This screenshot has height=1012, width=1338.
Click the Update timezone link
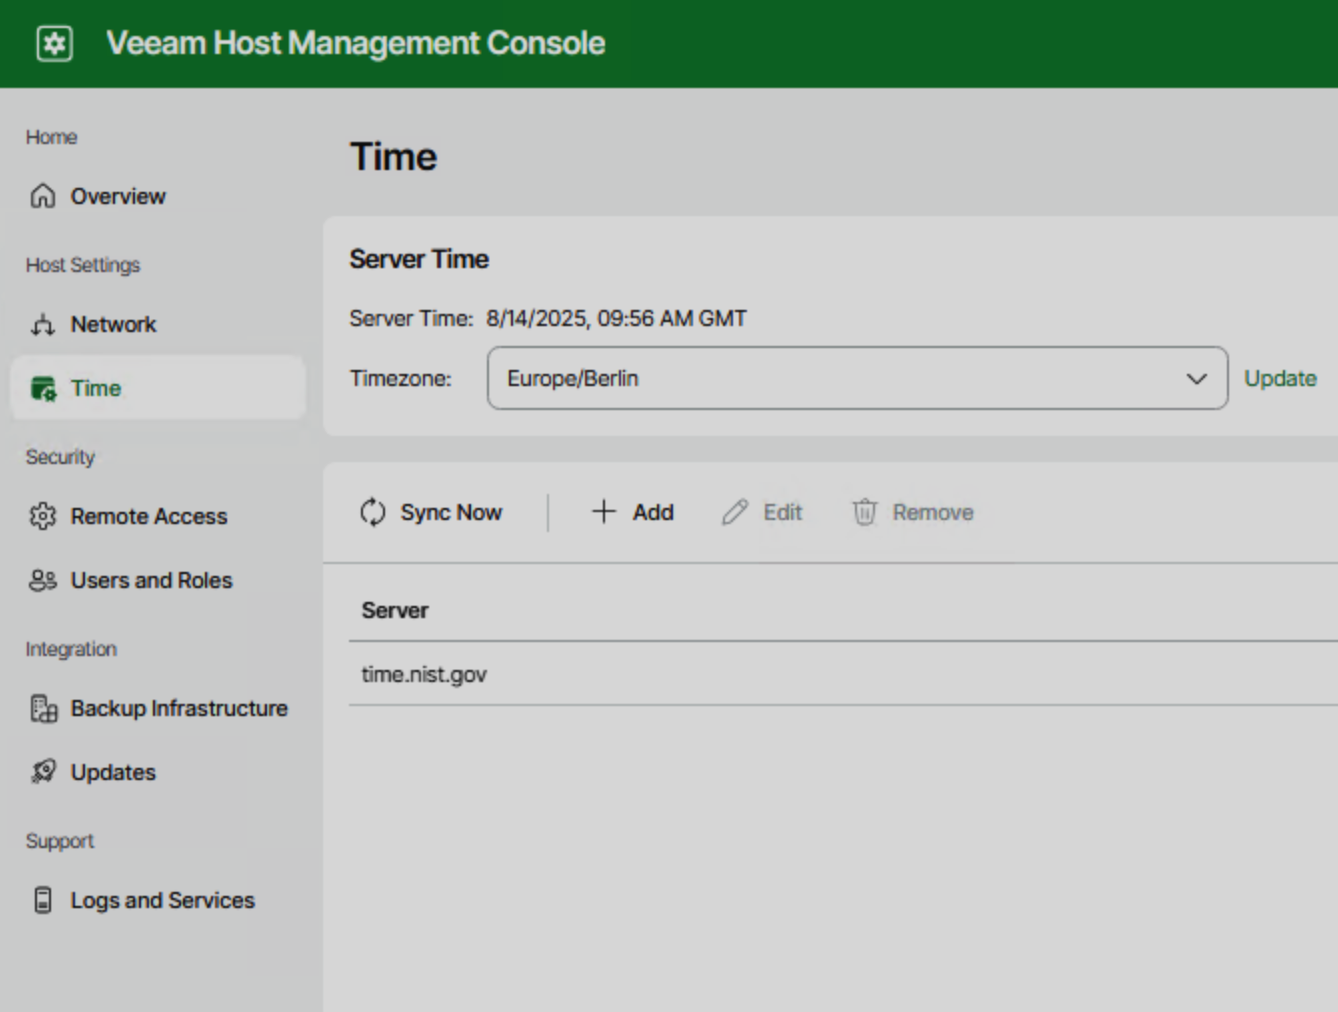point(1280,379)
